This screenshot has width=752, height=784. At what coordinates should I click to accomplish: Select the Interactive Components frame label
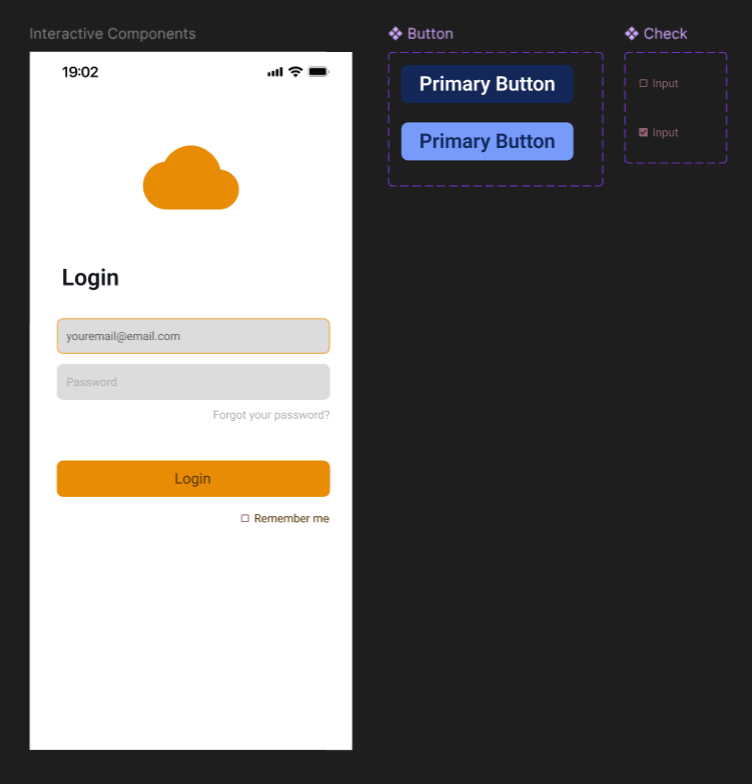pos(112,34)
